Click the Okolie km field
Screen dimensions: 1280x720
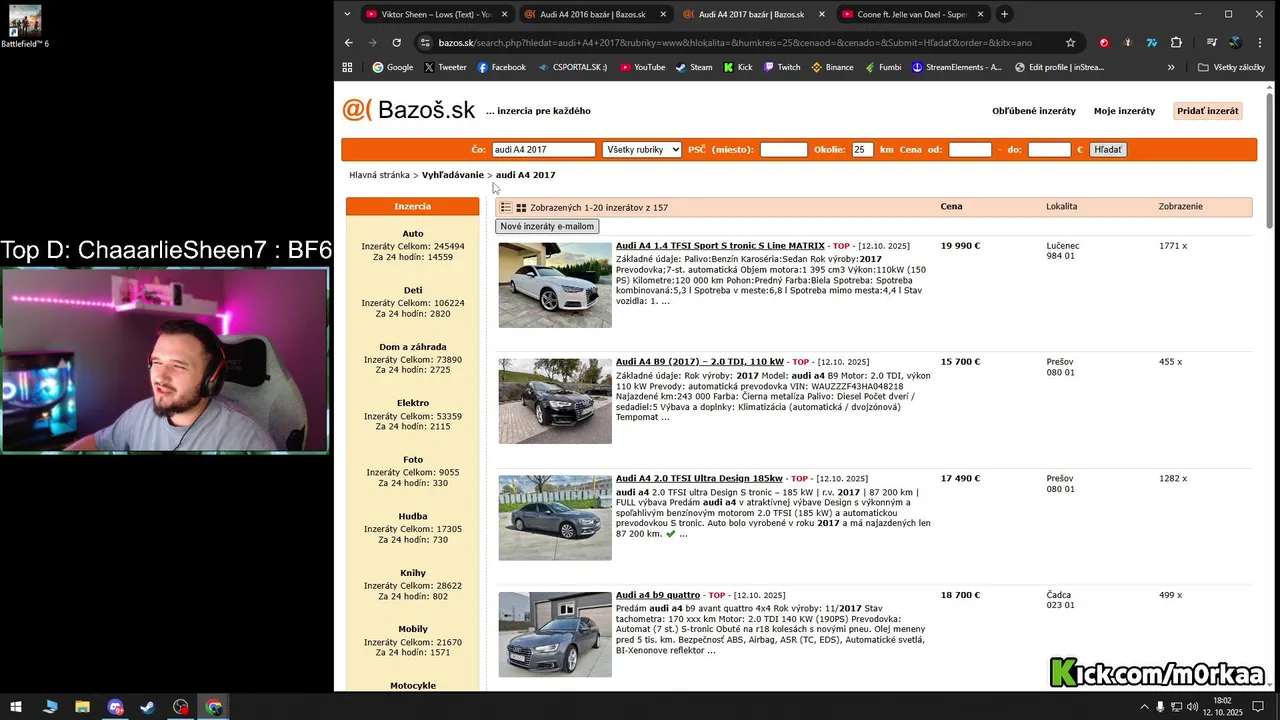coord(862,150)
